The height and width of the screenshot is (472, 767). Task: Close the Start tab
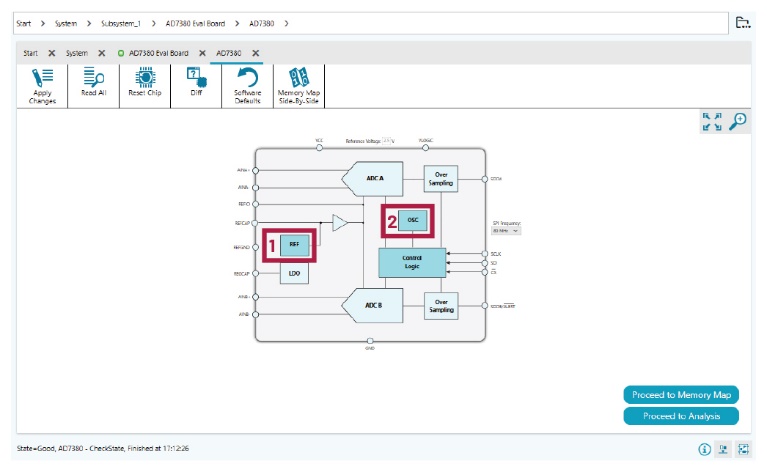51,53
